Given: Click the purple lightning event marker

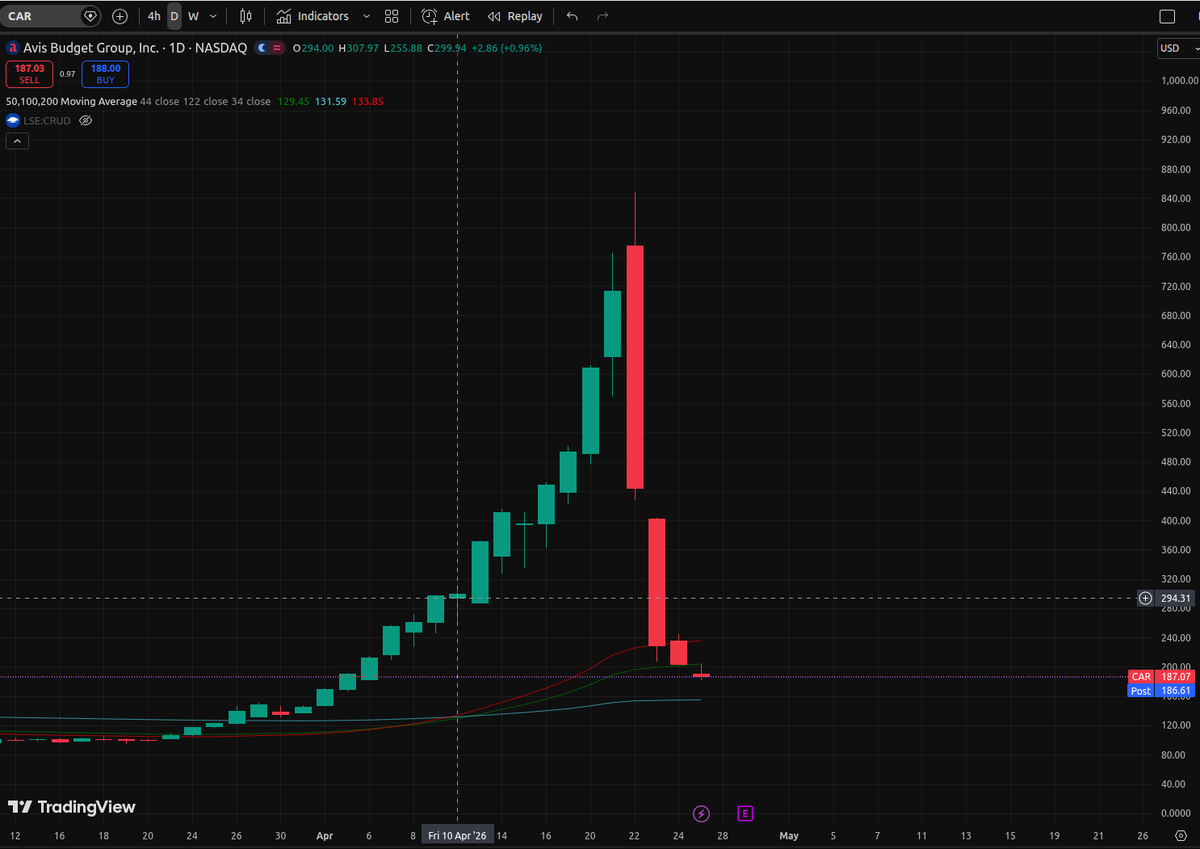Looking at the screenshot, I should (x=701, y=813).
